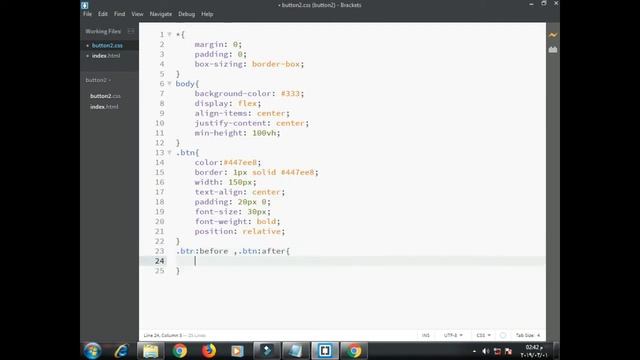Launch Internet Explorer from taskbar

coord(121,351)
